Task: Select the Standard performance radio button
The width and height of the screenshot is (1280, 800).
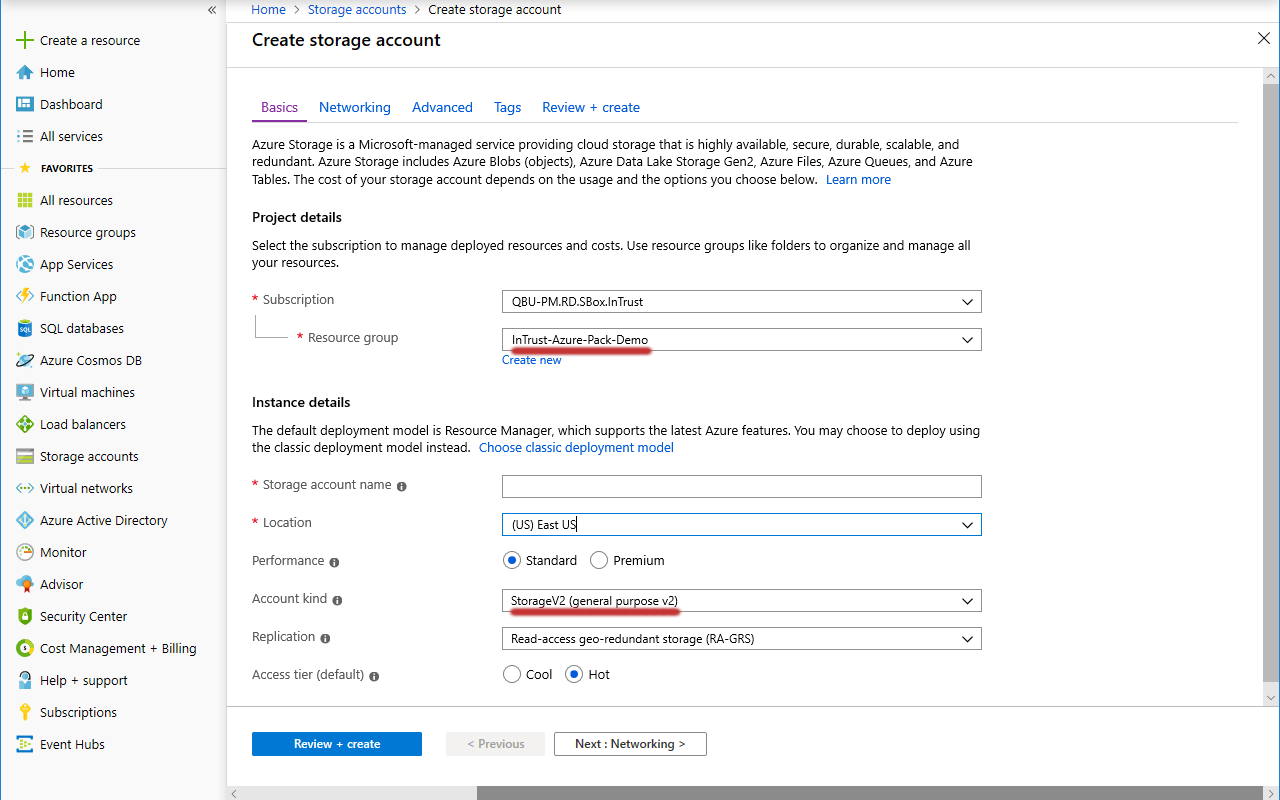Action: (x=512, y=560)
